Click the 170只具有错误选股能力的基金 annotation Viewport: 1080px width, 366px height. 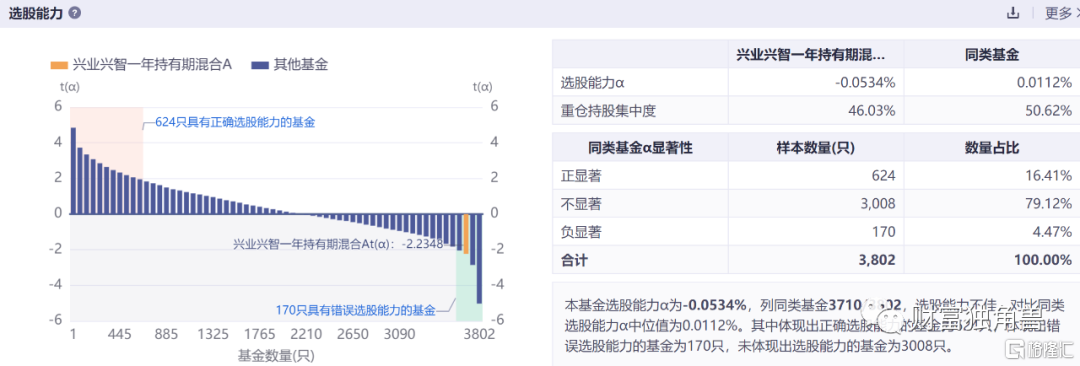pos(356,310)
